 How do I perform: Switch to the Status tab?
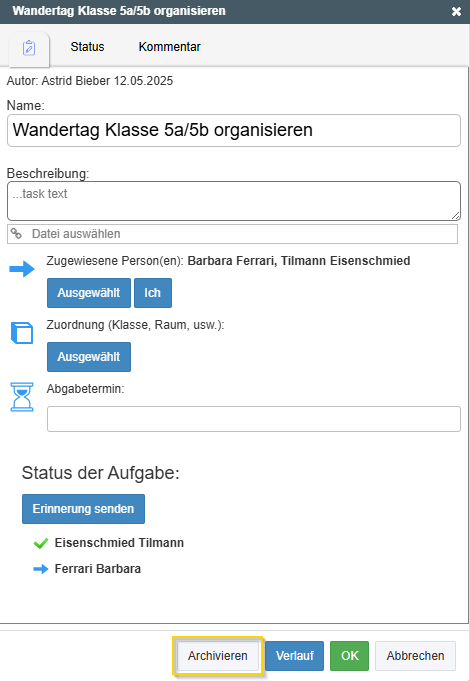click(87, 47)
